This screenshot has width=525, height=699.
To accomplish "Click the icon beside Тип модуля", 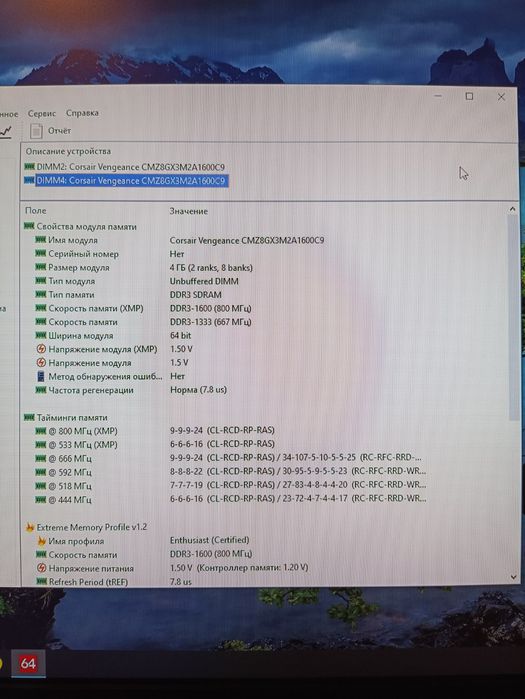I will 41,280.
